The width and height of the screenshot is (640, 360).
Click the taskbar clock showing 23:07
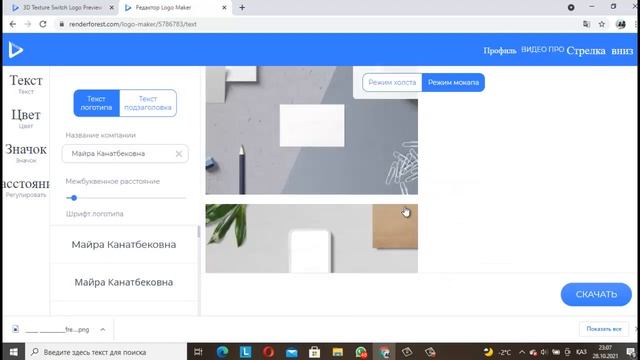(605, 352)
